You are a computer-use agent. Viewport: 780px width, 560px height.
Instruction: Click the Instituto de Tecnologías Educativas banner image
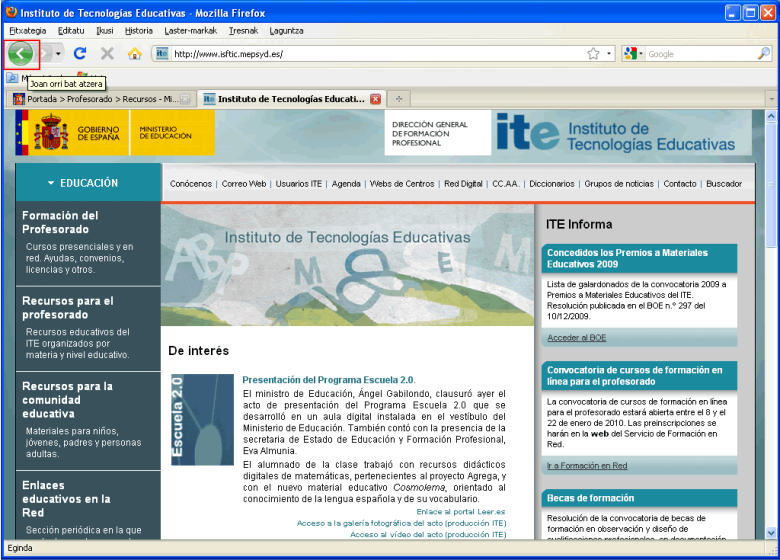tap(347, 266)
